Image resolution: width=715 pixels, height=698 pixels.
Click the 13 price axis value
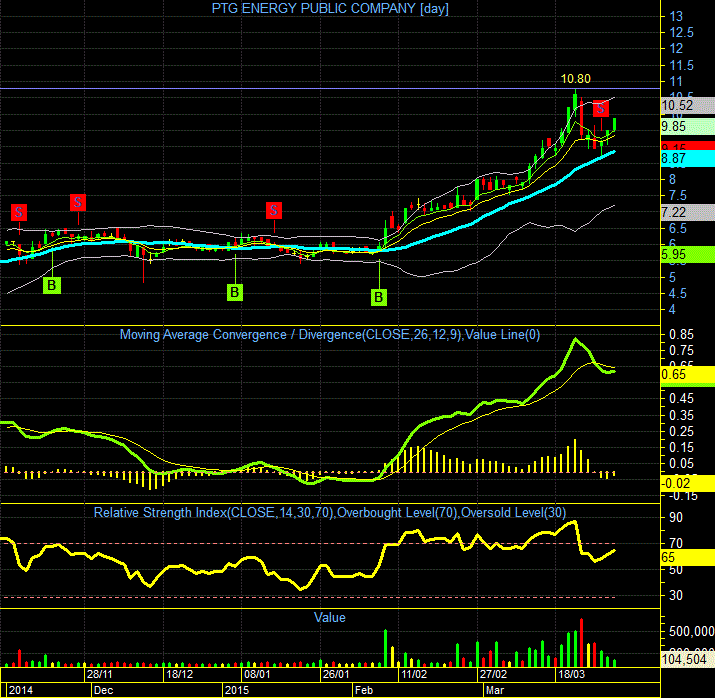pos(676,16)
